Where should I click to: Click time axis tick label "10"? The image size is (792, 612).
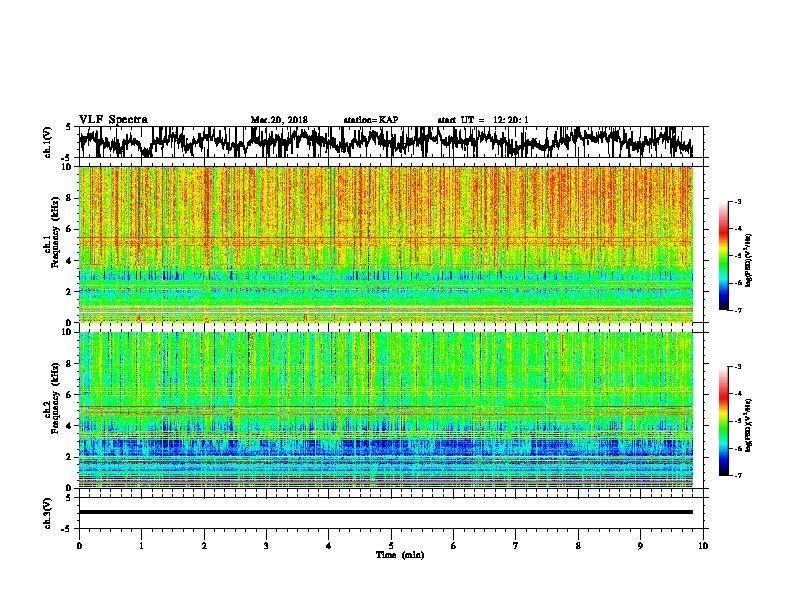(x=703, y=546)
